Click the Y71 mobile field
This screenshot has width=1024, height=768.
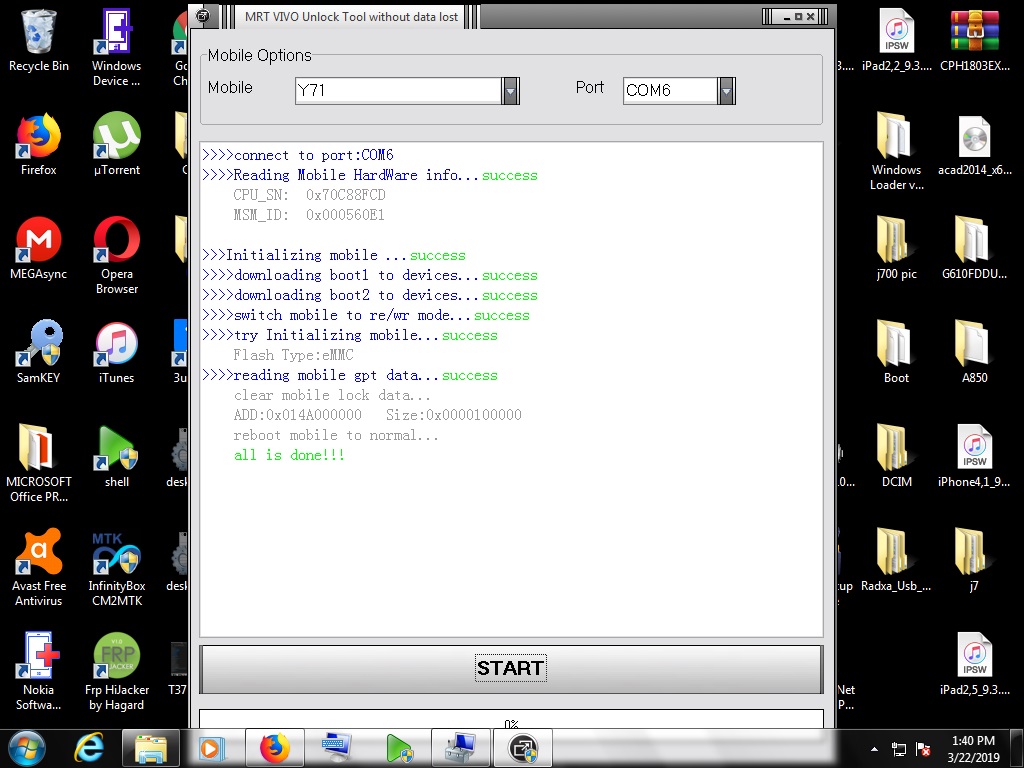click(398, 91)
